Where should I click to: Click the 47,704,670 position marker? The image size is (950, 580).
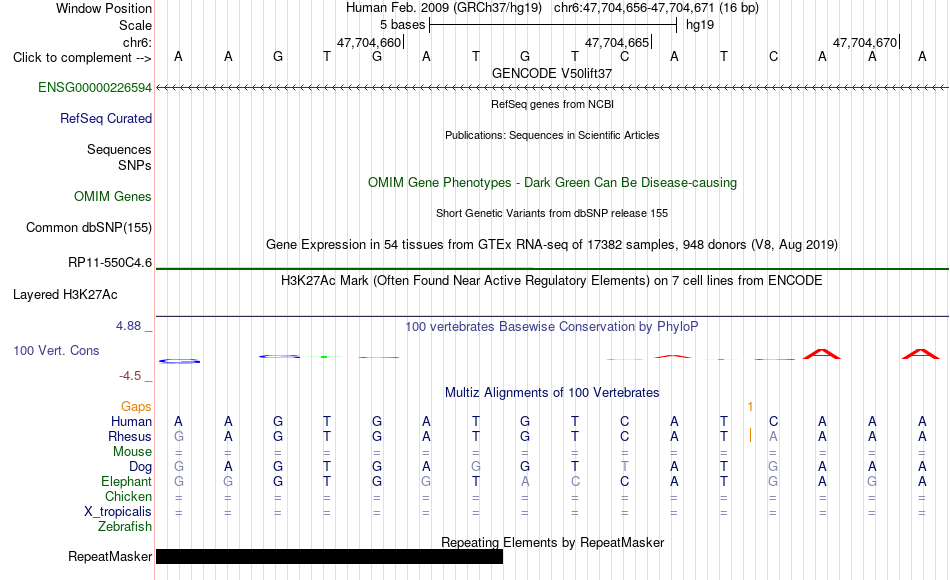(866, 42)
